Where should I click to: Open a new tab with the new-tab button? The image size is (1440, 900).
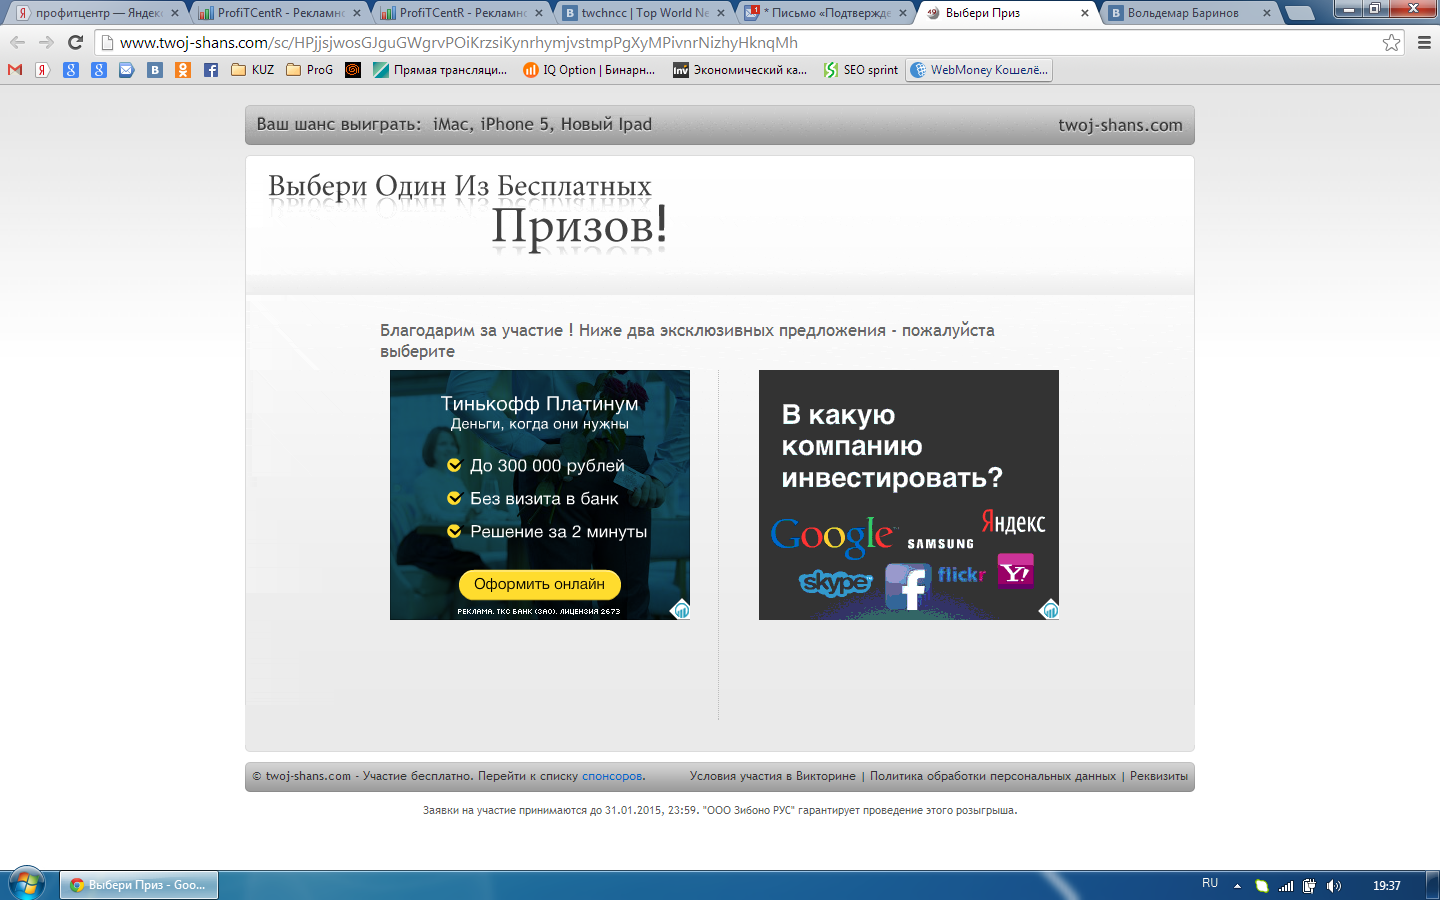point(1299,13)
